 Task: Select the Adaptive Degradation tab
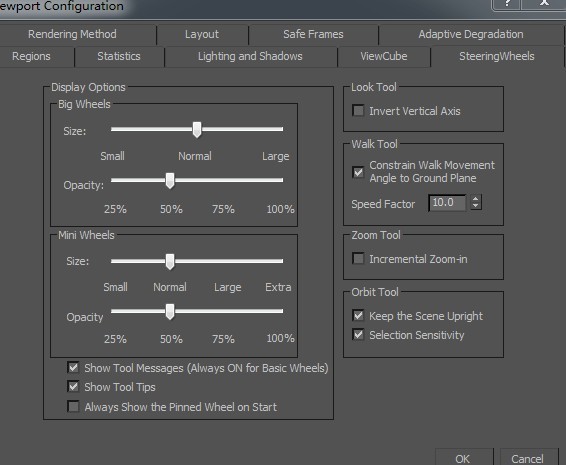[x=471, y=34]
